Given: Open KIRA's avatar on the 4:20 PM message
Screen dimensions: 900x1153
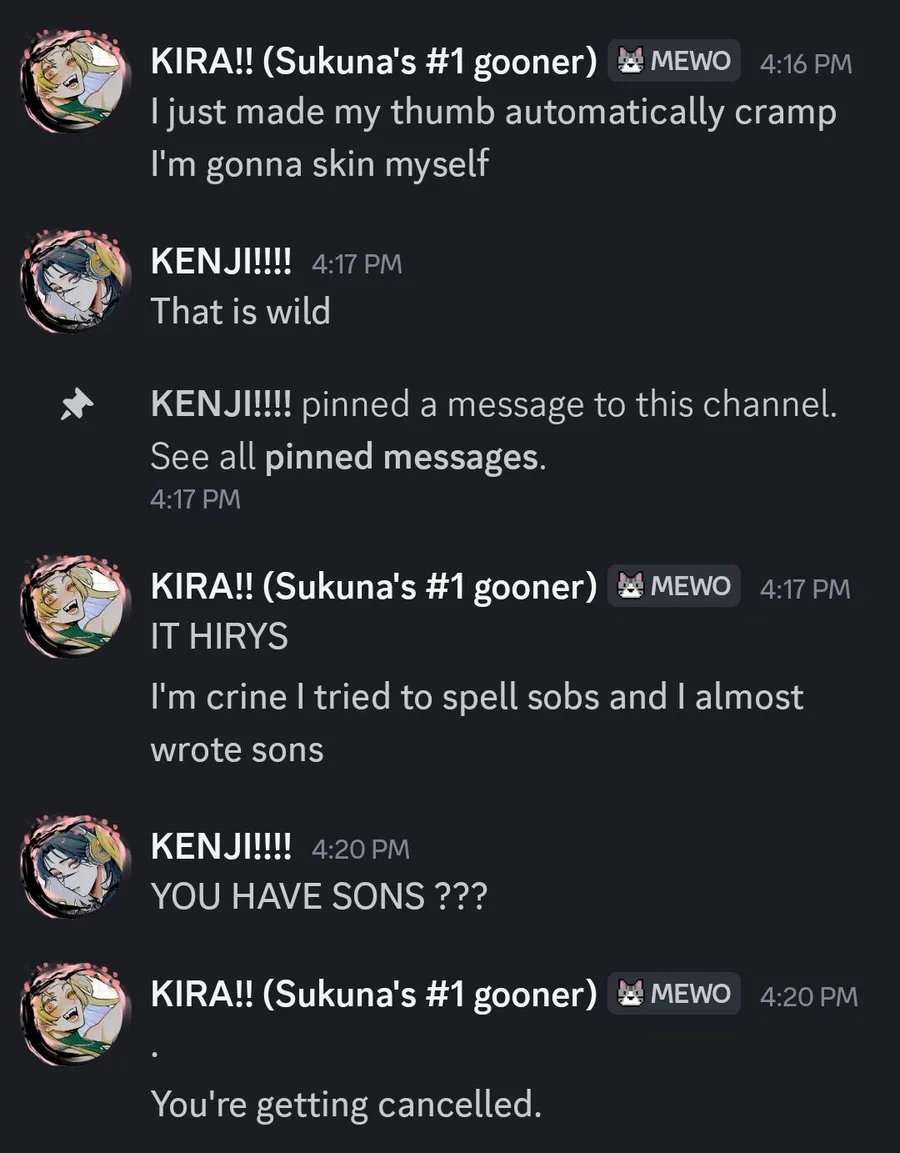Looking at the screenshot, I should pyautogui.click(x=77, y=1015).
